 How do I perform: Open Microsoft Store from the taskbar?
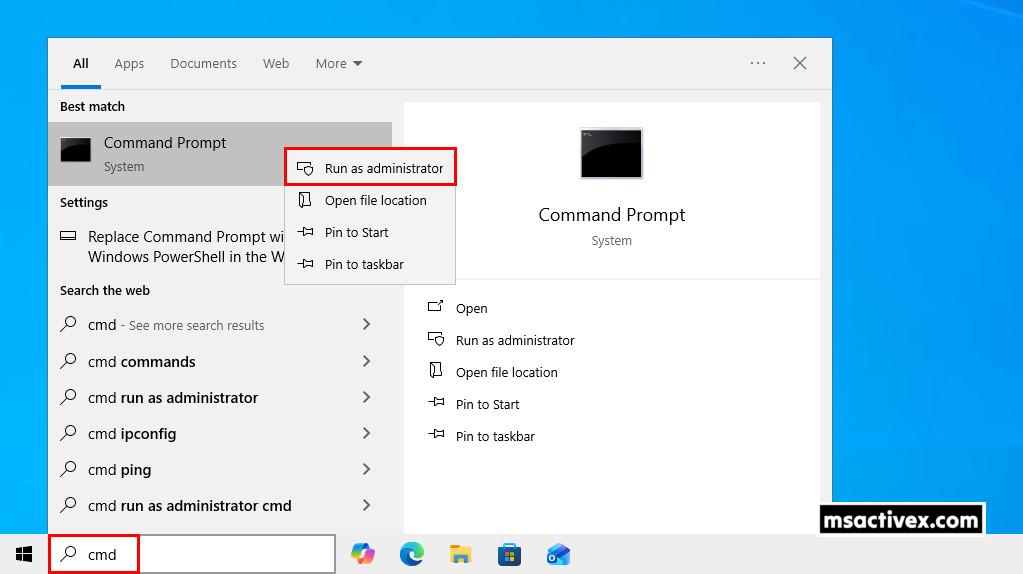point(509,554)
